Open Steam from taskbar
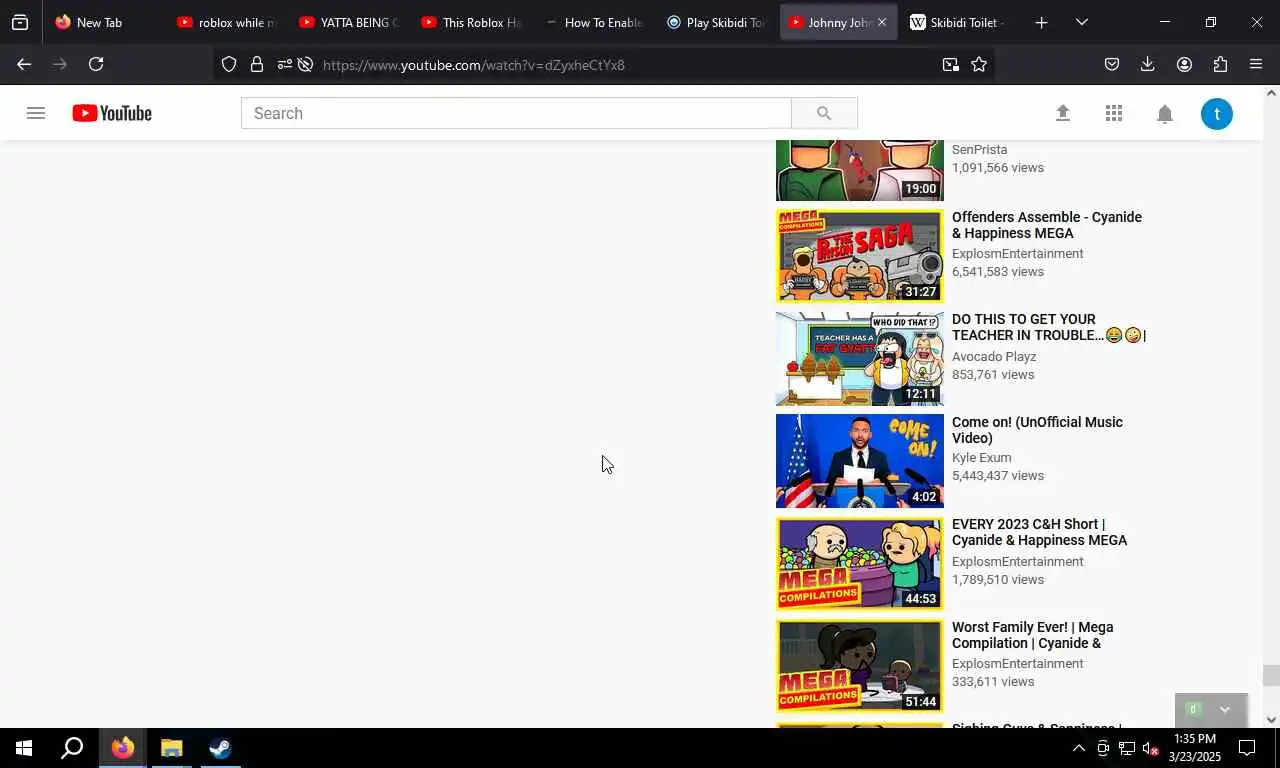 click(220, 748)
